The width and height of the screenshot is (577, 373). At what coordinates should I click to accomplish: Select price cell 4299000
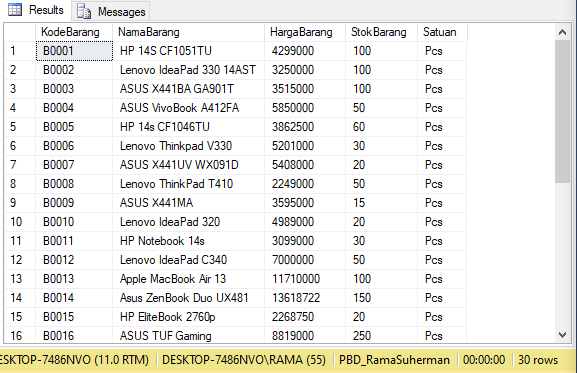pos(305,51)
